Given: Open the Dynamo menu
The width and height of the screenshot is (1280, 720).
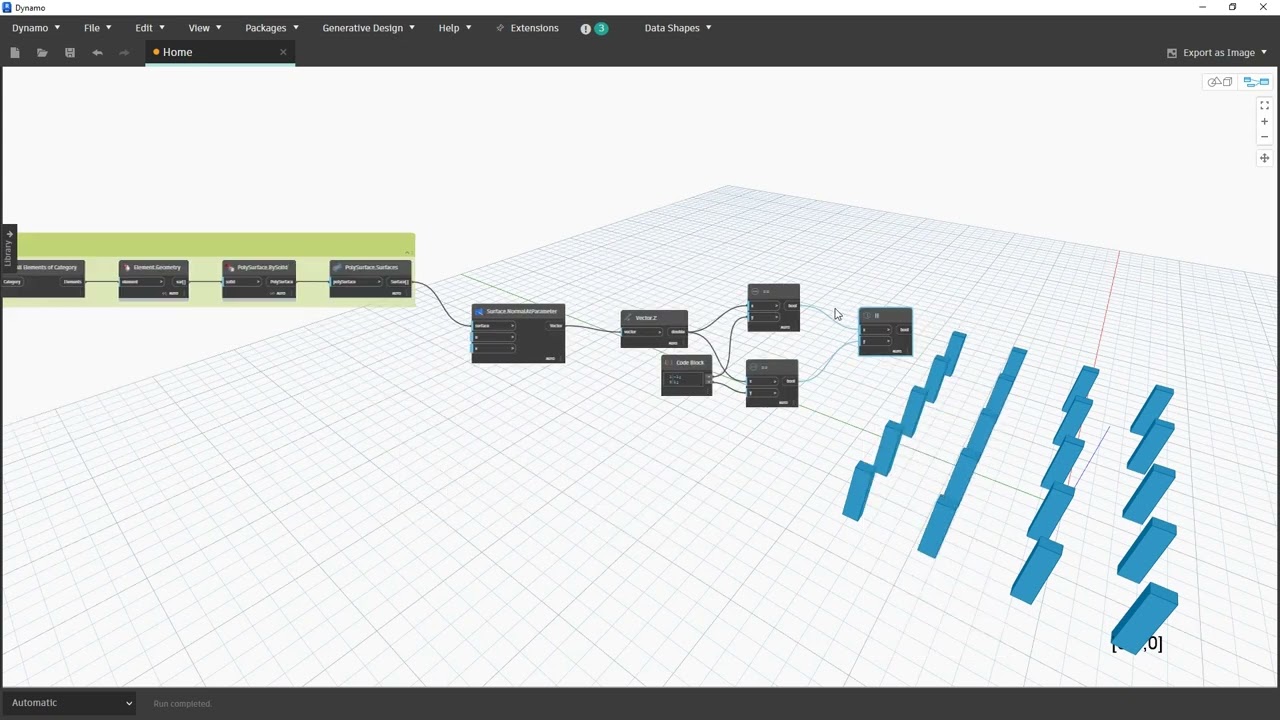Looking at the screenshot, I should coord(36,28).
